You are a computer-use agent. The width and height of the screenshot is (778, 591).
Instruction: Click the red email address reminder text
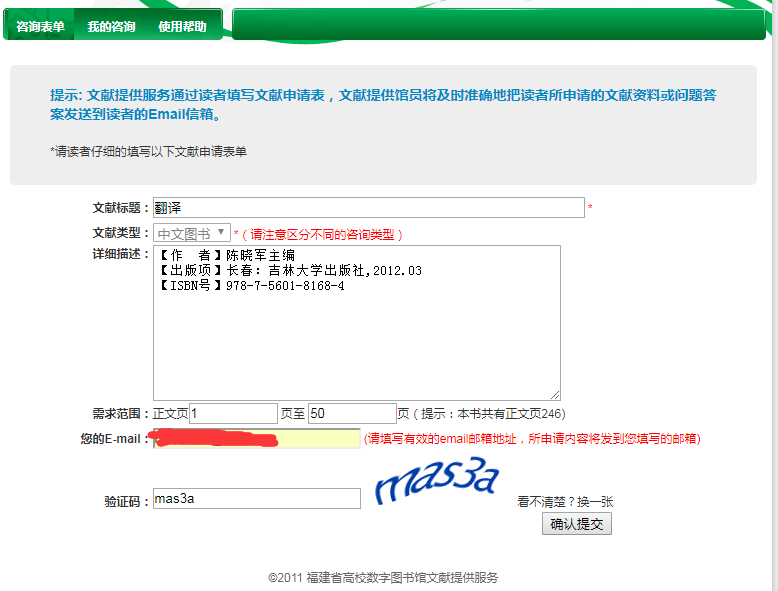[x=532, y=439]
